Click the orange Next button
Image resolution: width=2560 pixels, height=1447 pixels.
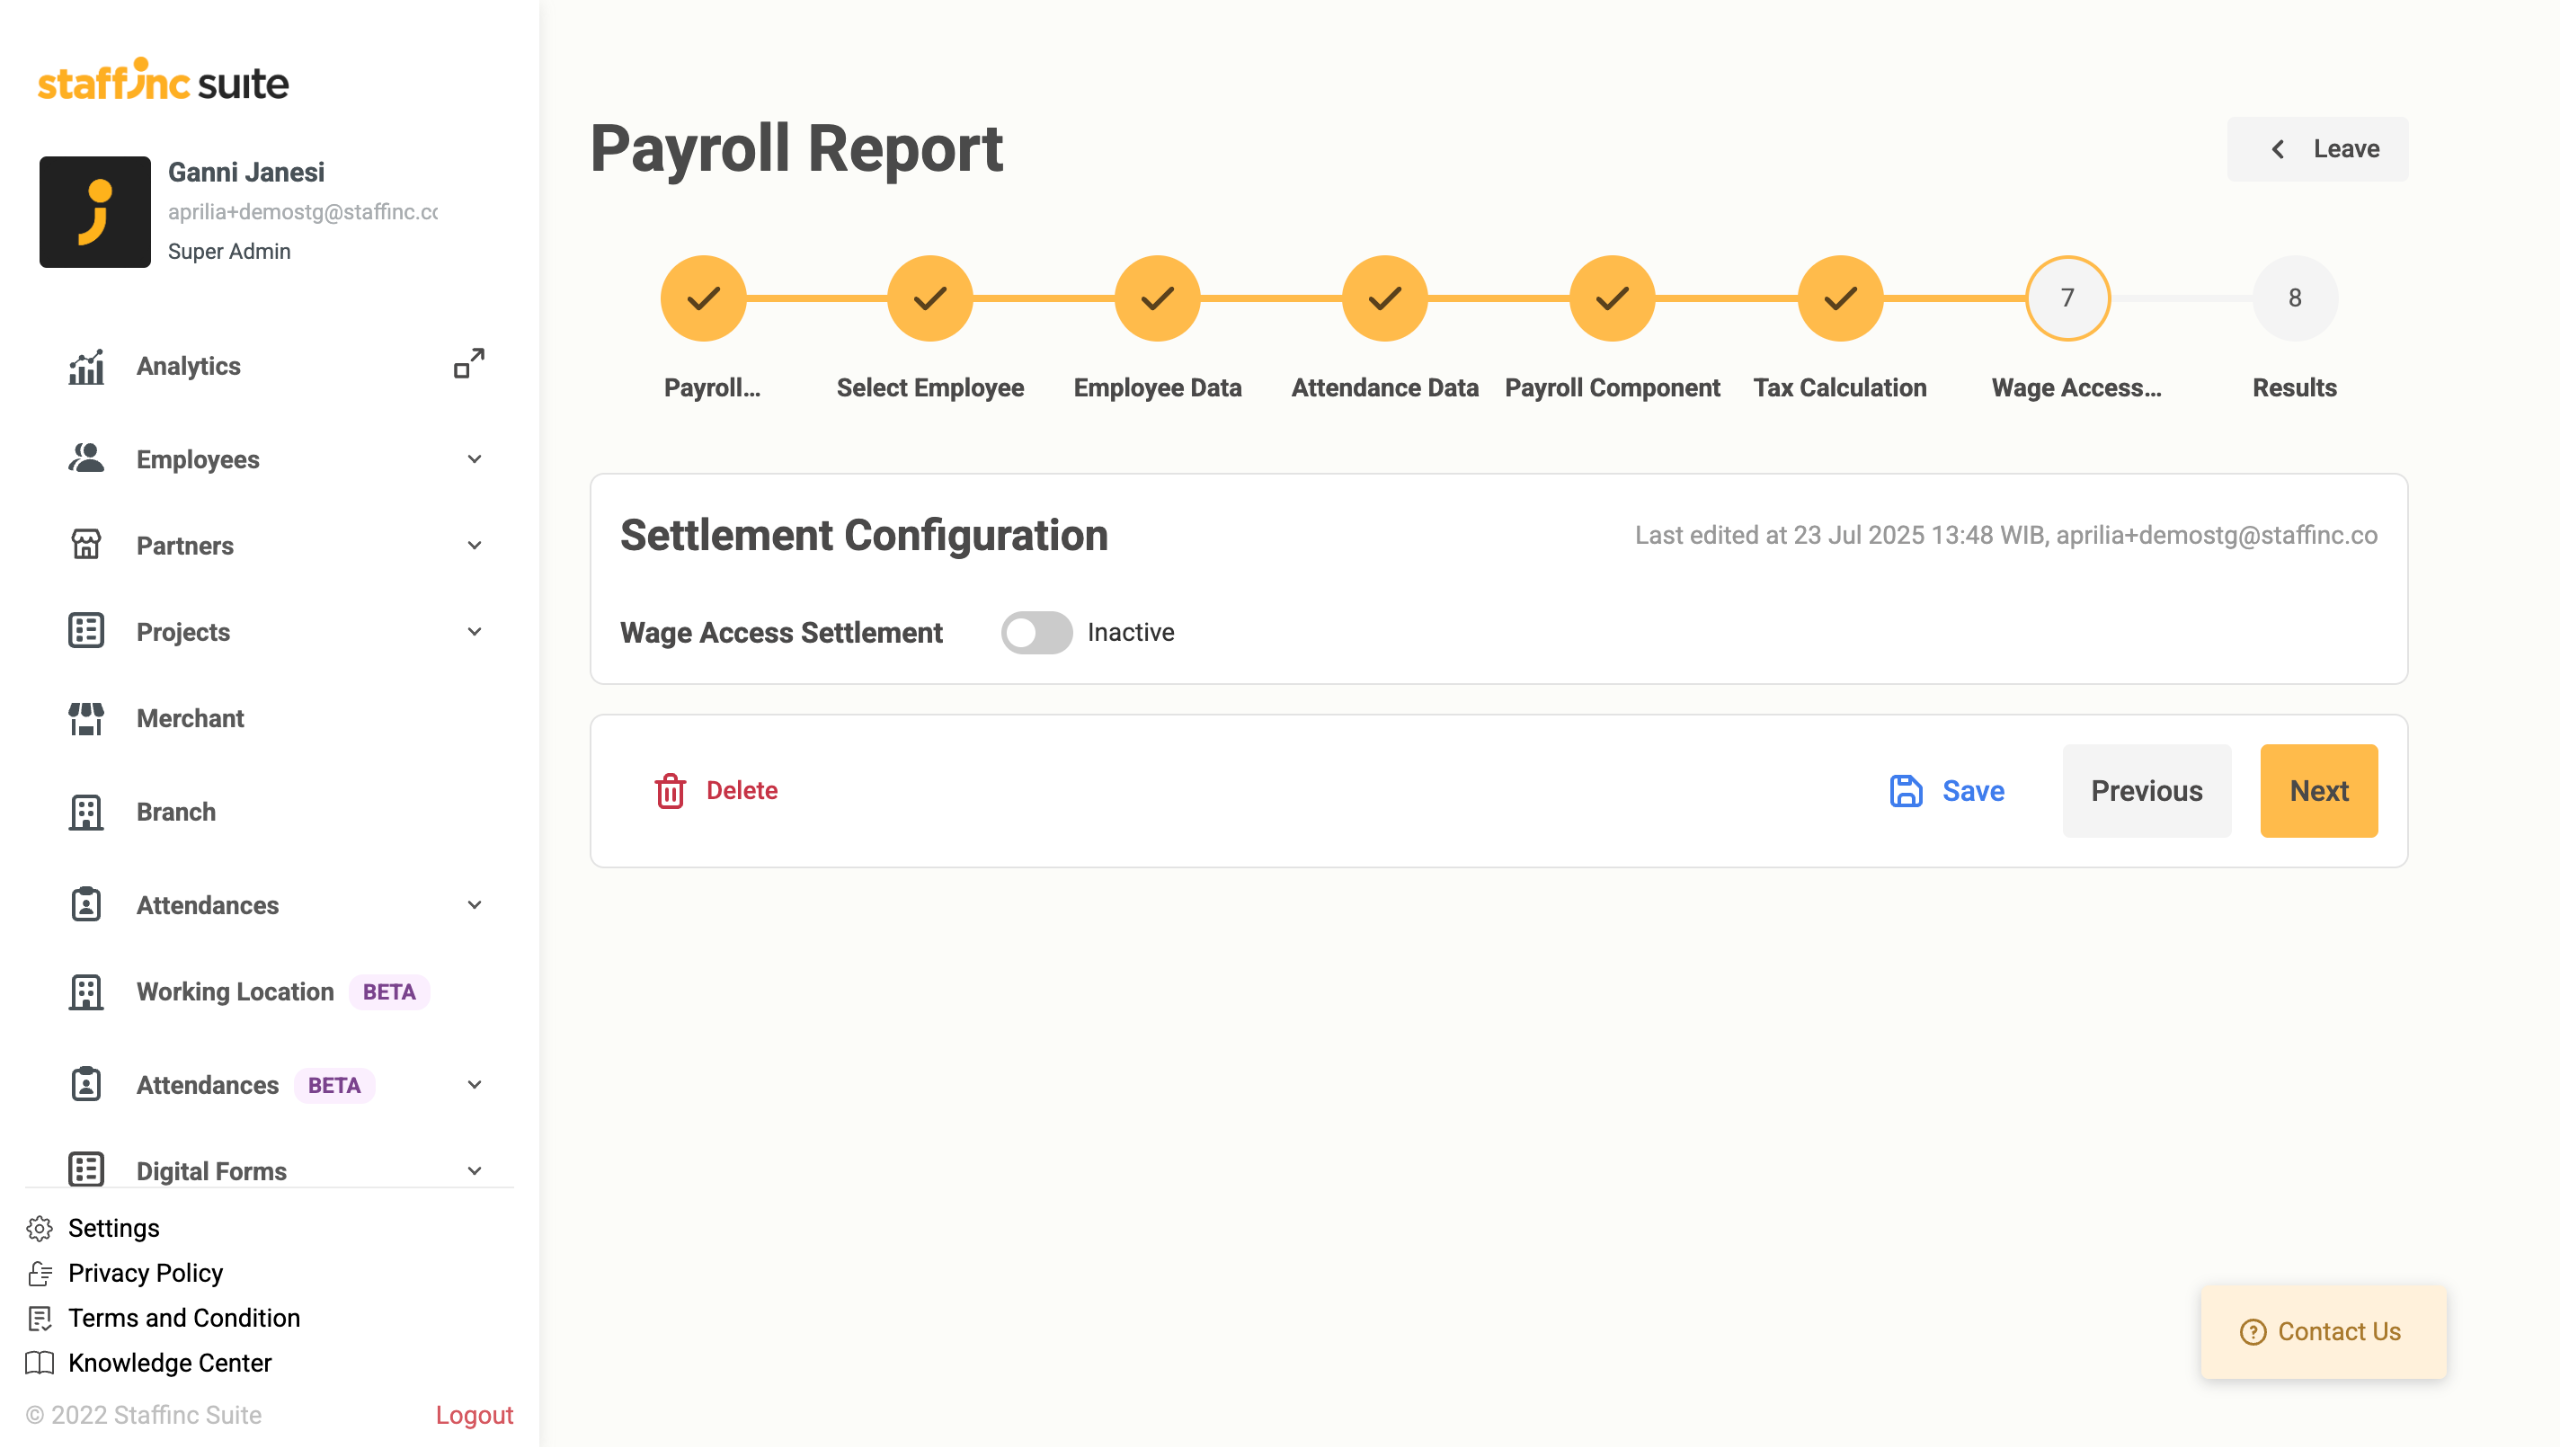pyautogui.click(x=2318, y=791)
